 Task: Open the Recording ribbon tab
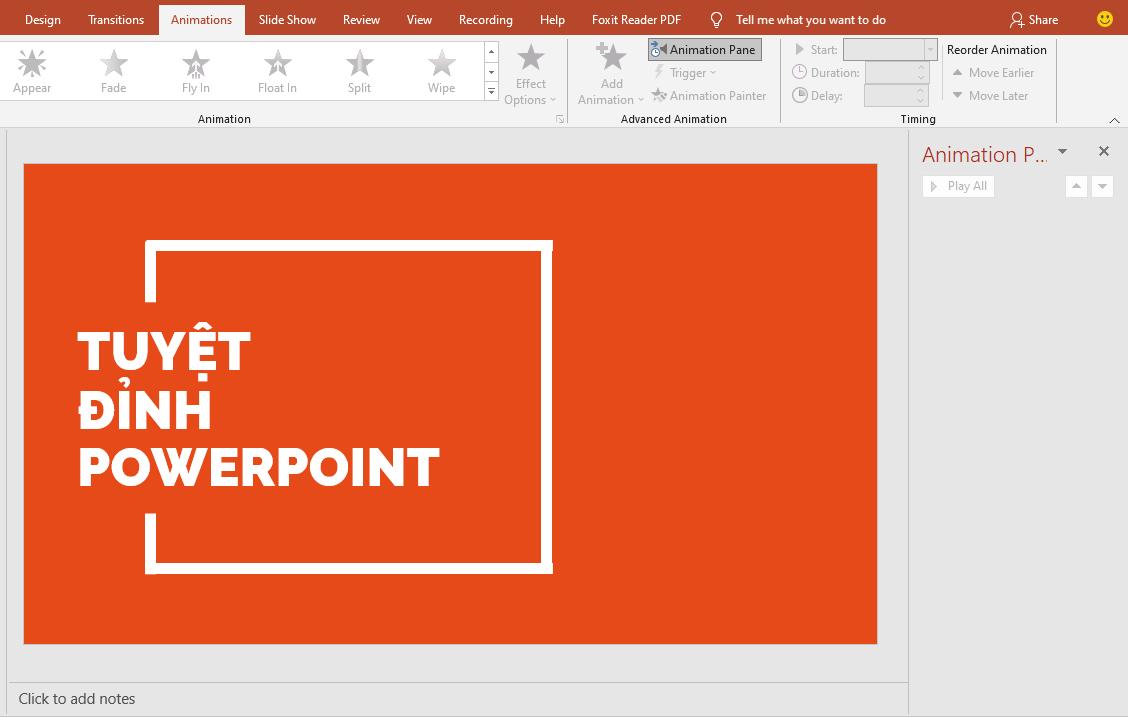click(x=485, y=19)
